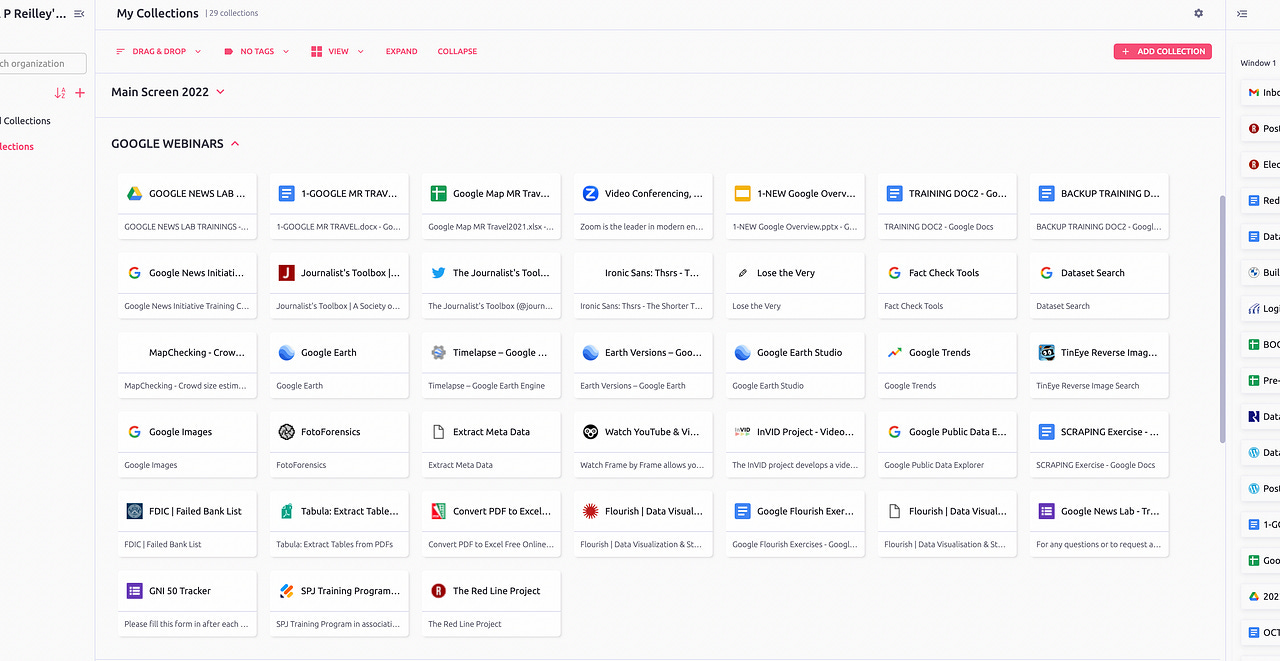Open the DRAG & DROP dropdown
Image resolution: width=1280 pixels, height=661 pixels.
[x=159, y=51]
